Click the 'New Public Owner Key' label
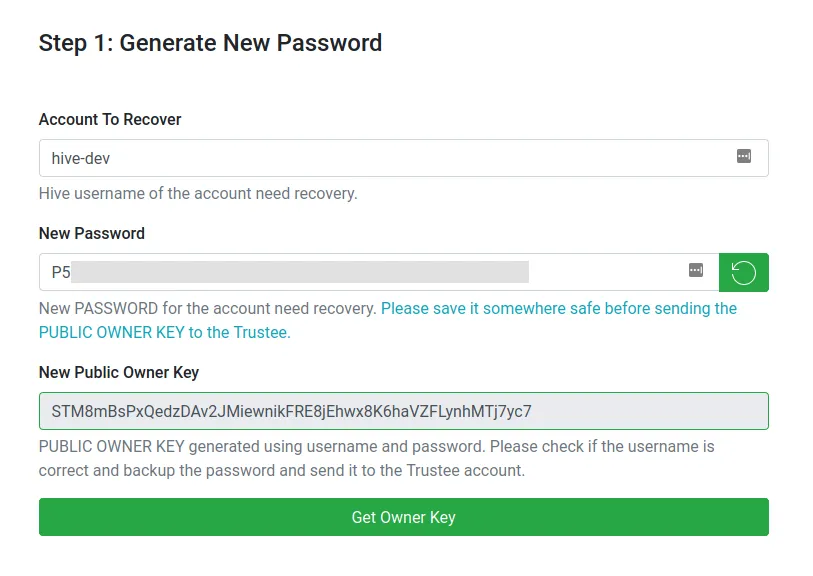Viewport: 813px width, 576px height. click(x=119, y=372)
